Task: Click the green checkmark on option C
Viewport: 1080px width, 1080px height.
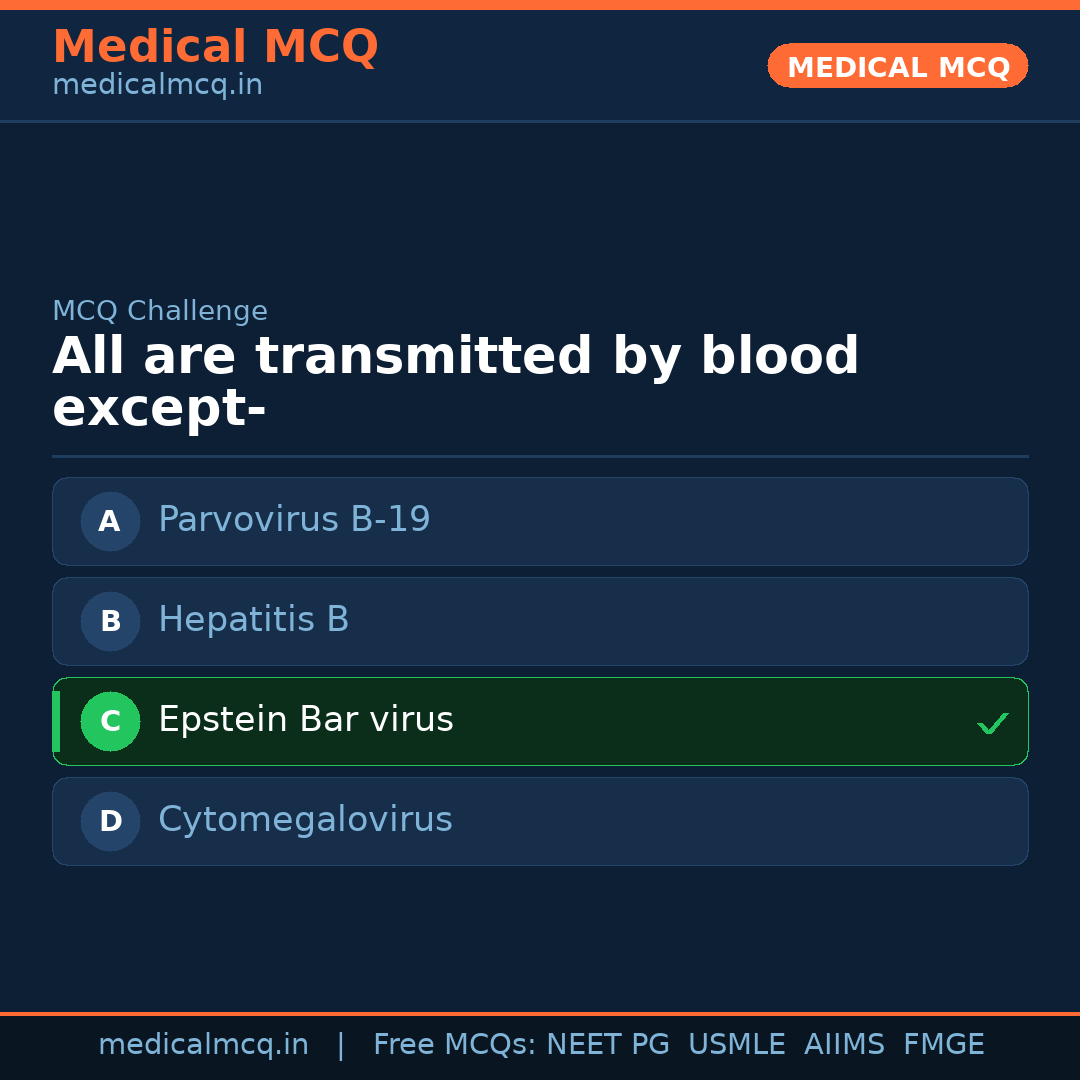Action: (992, 723)
